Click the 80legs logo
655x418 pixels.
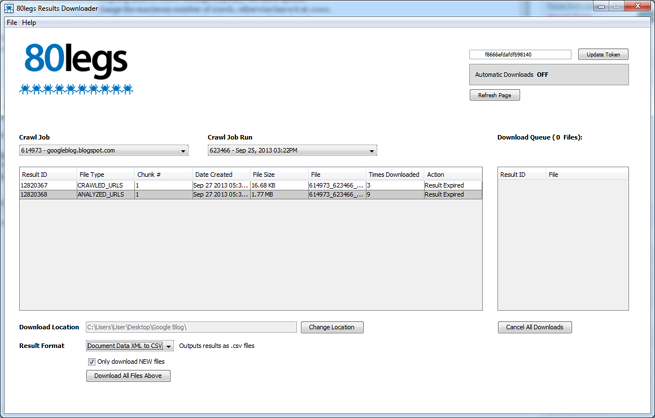pos(76,68)
